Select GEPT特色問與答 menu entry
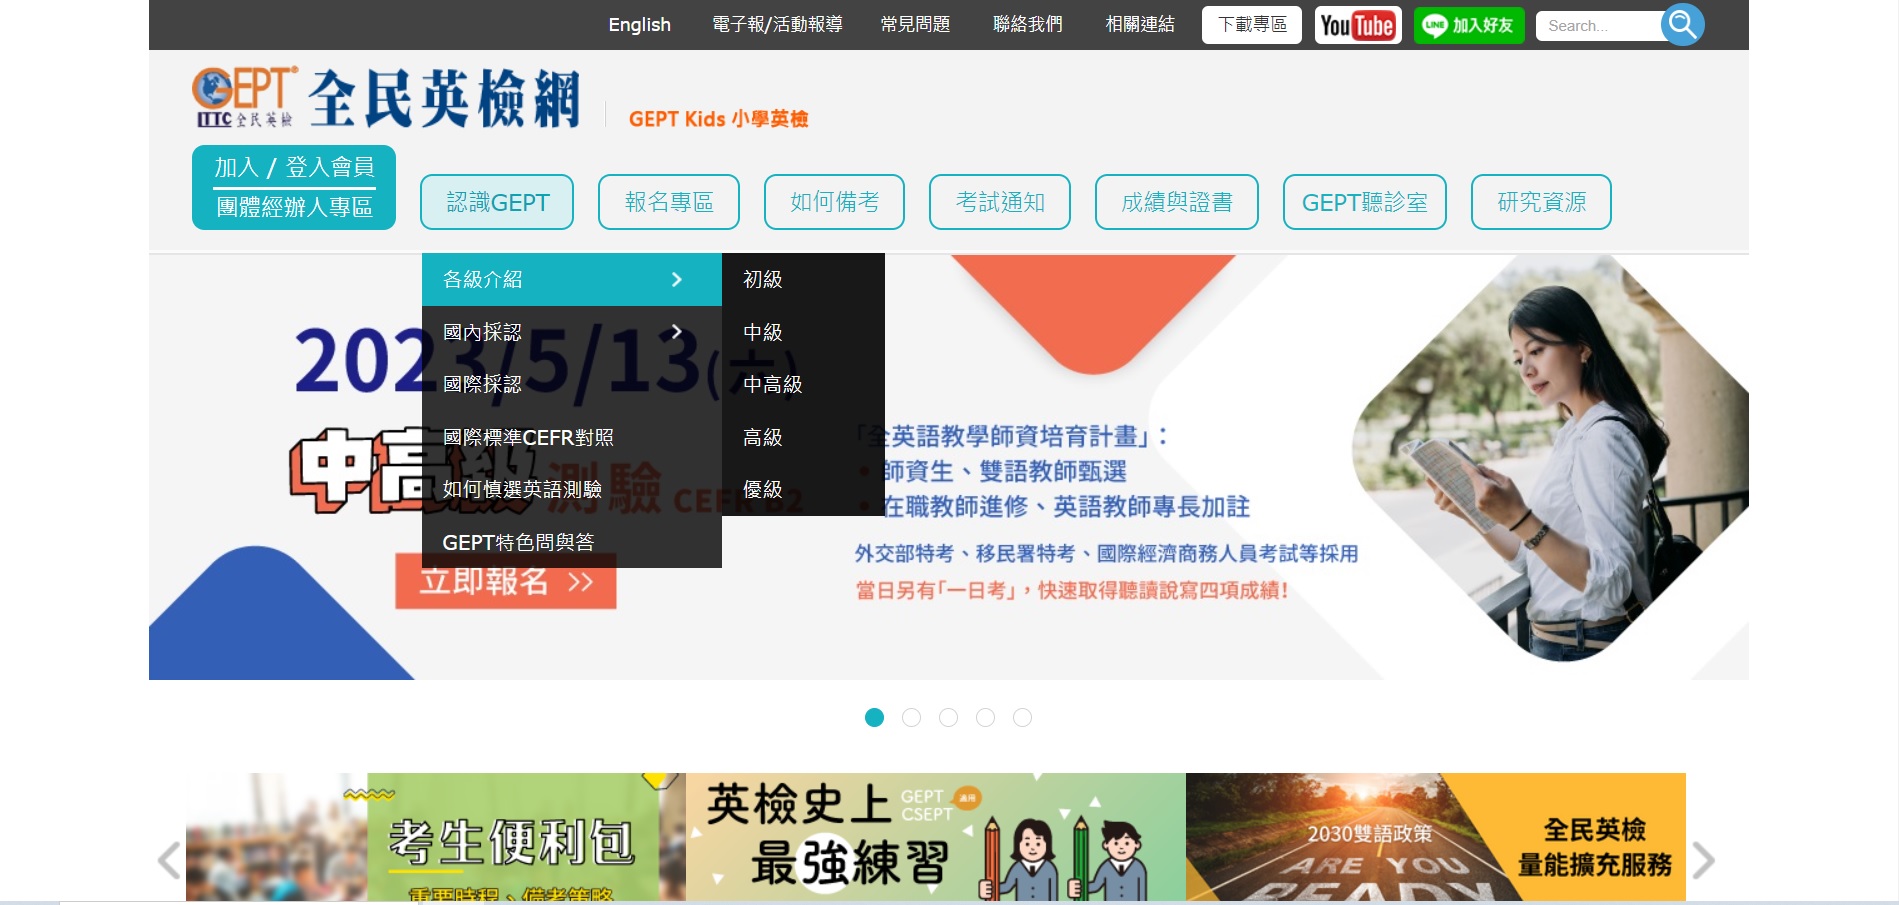The image size is (1899, 905). click(x=572, y=542)
